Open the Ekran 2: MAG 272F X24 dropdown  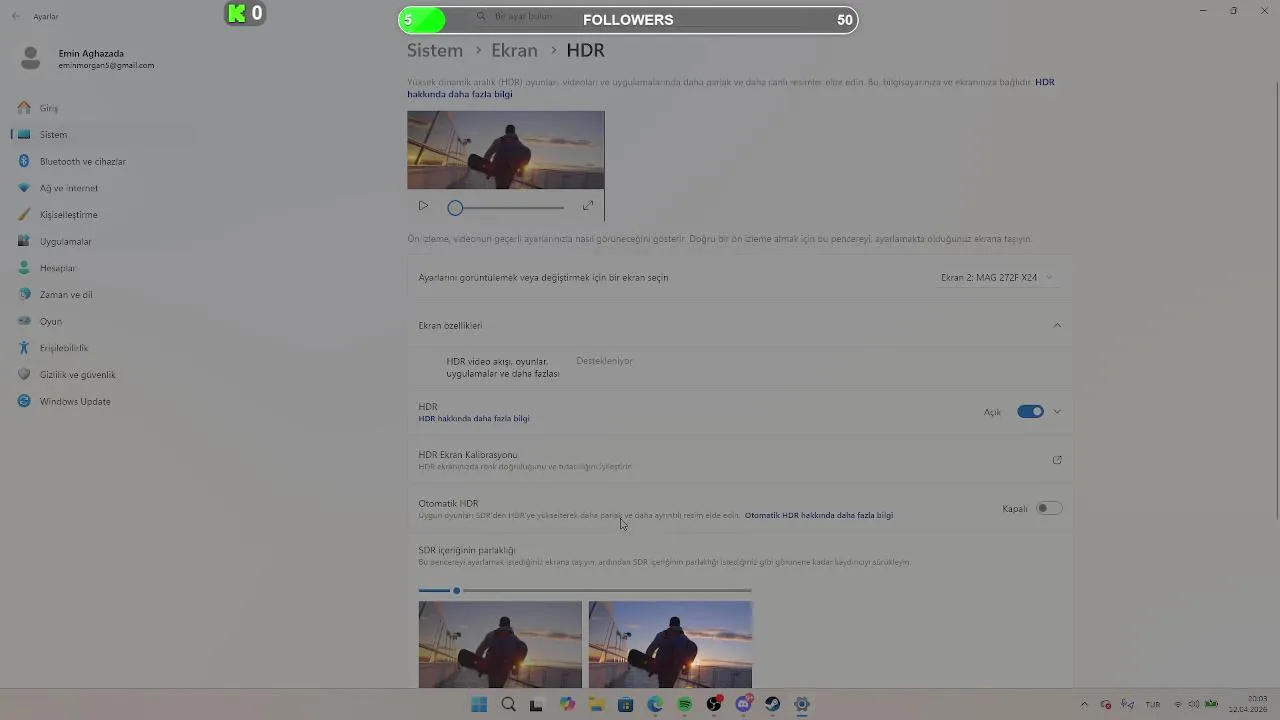coord(997,278)
